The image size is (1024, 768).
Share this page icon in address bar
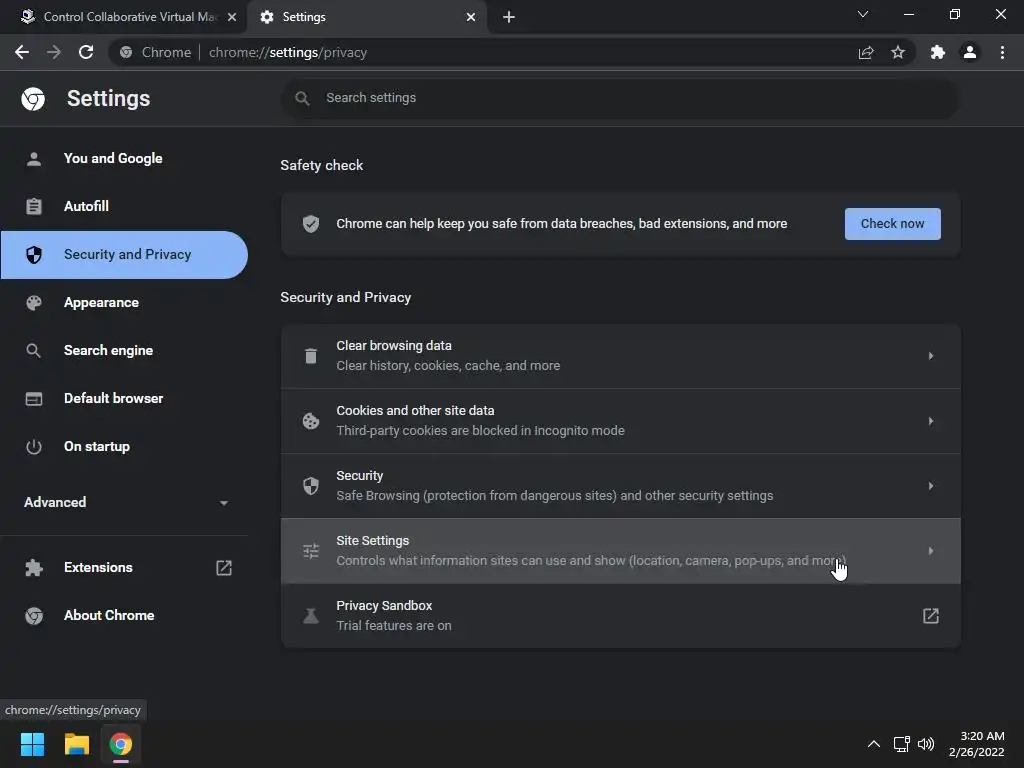[866, 52]
